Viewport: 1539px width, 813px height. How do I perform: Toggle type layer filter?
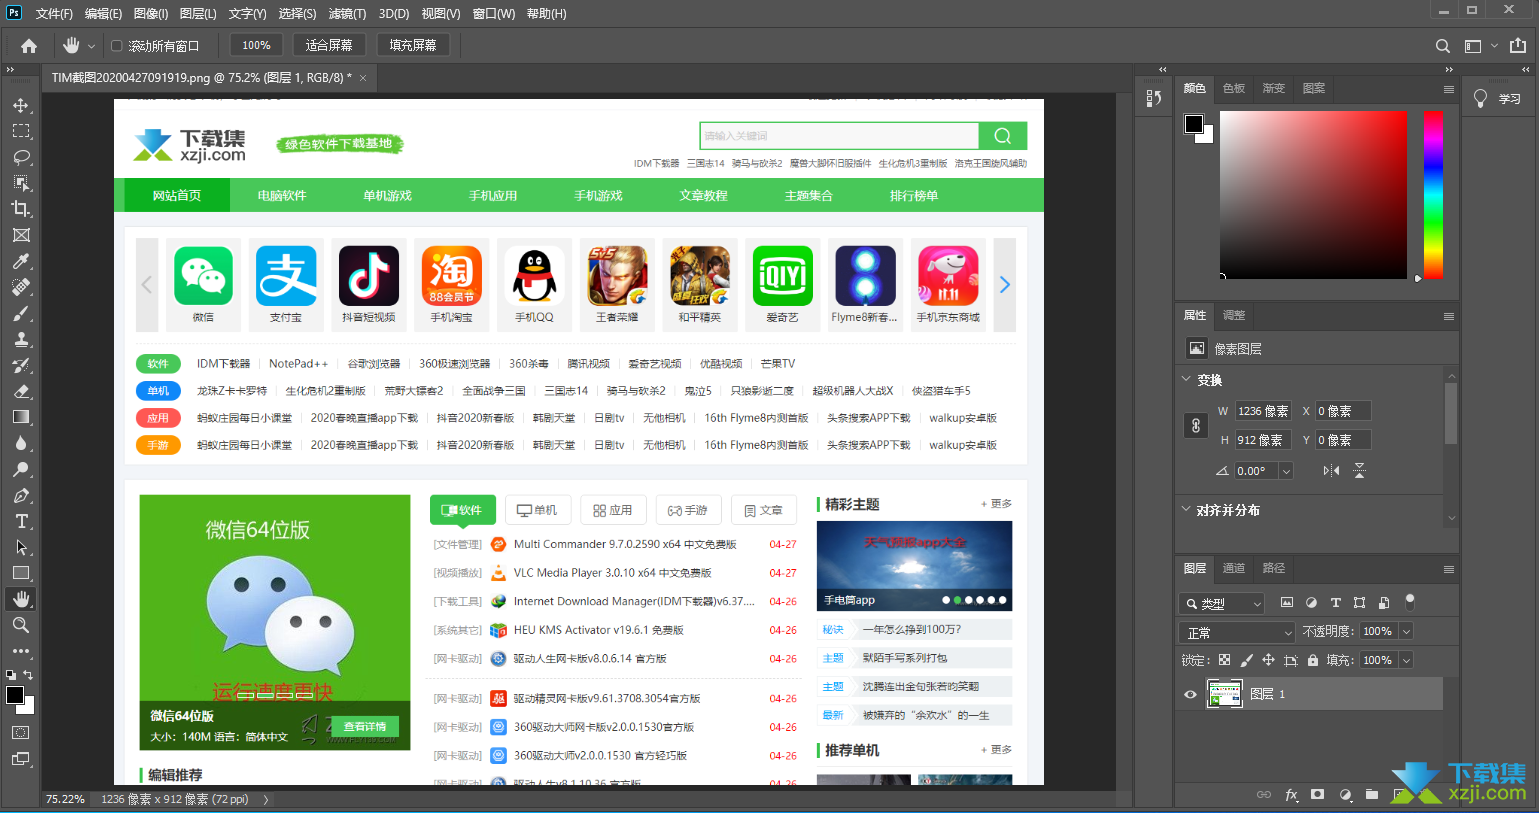coord(1335,603)
